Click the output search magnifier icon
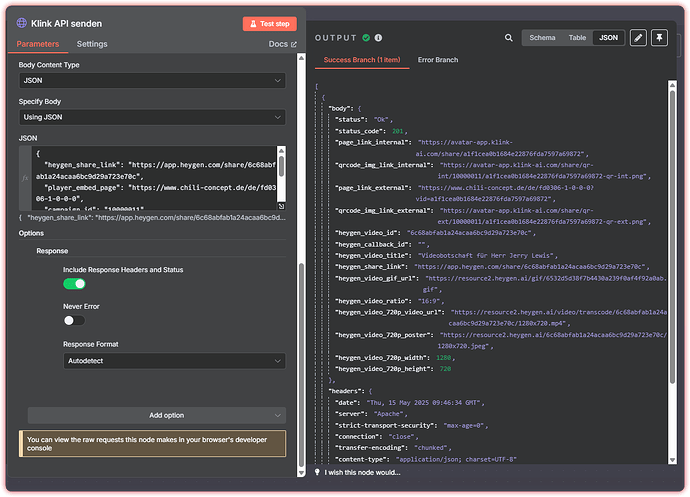690x497 pixels. [x=508, y=38]
